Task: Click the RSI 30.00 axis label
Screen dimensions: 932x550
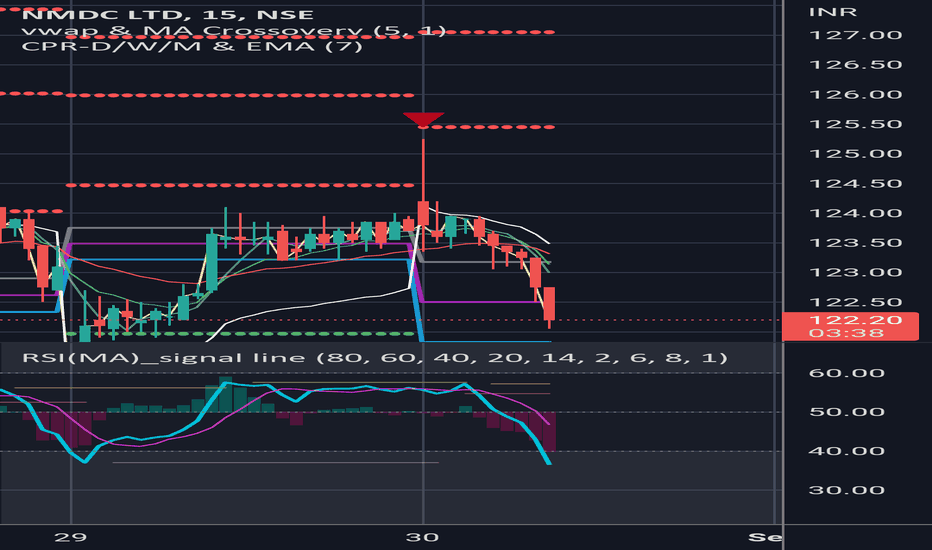Action: pos(846,491)
